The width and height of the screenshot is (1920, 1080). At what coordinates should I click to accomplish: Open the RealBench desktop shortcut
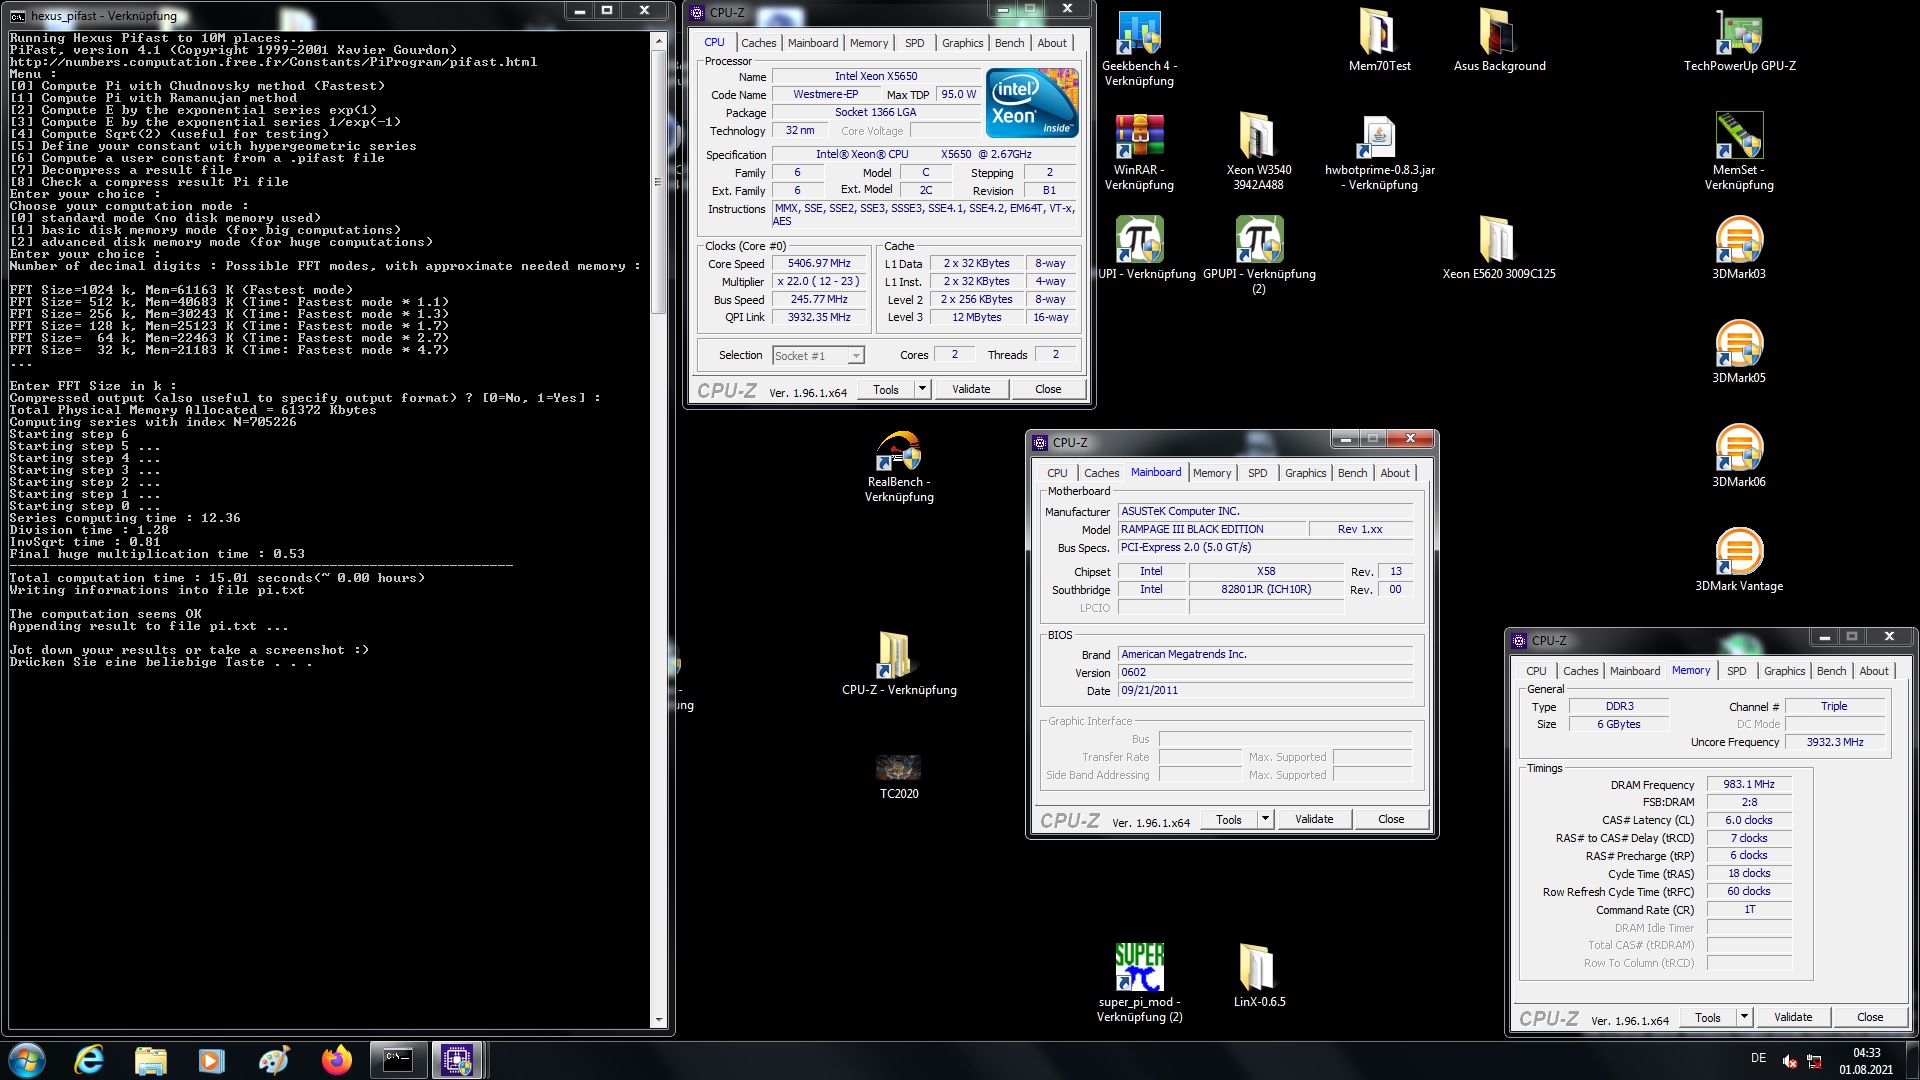[x=899, y=466]
